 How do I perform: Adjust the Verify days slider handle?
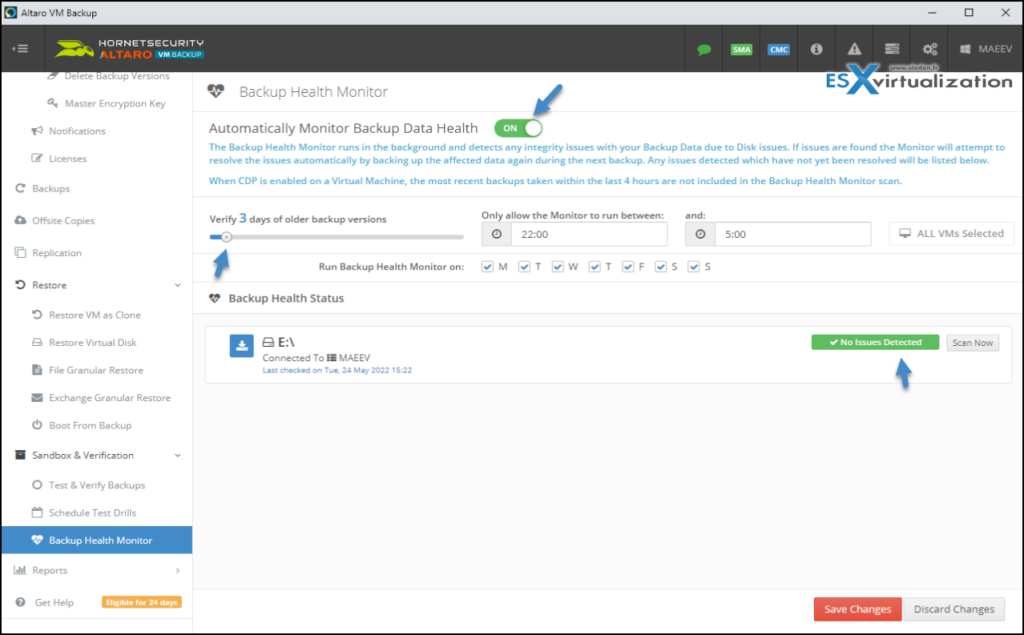pos(226,237)
